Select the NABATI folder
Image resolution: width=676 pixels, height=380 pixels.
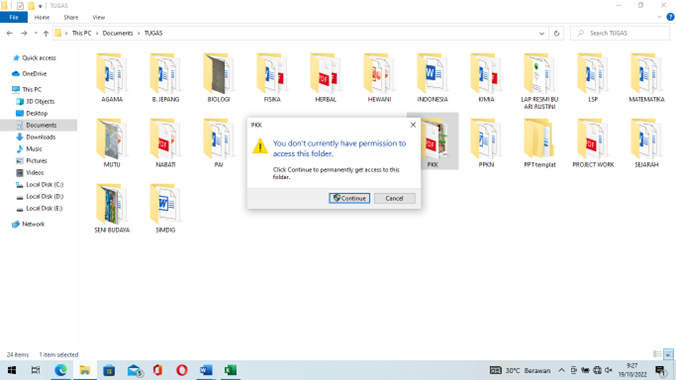click(x=165, y=143)
